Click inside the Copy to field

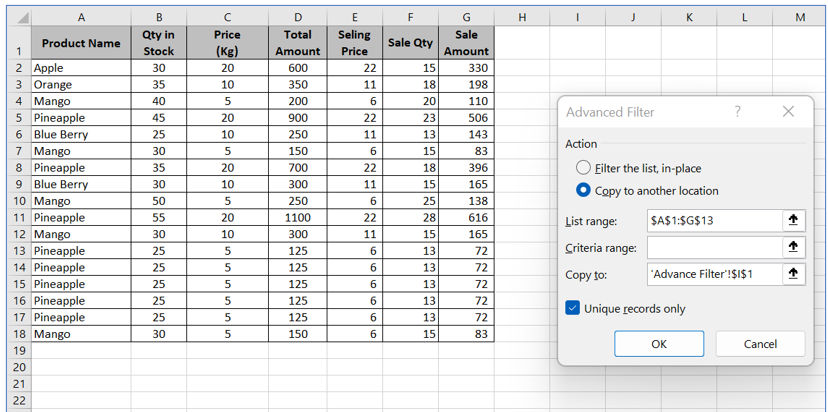point(713,273)
